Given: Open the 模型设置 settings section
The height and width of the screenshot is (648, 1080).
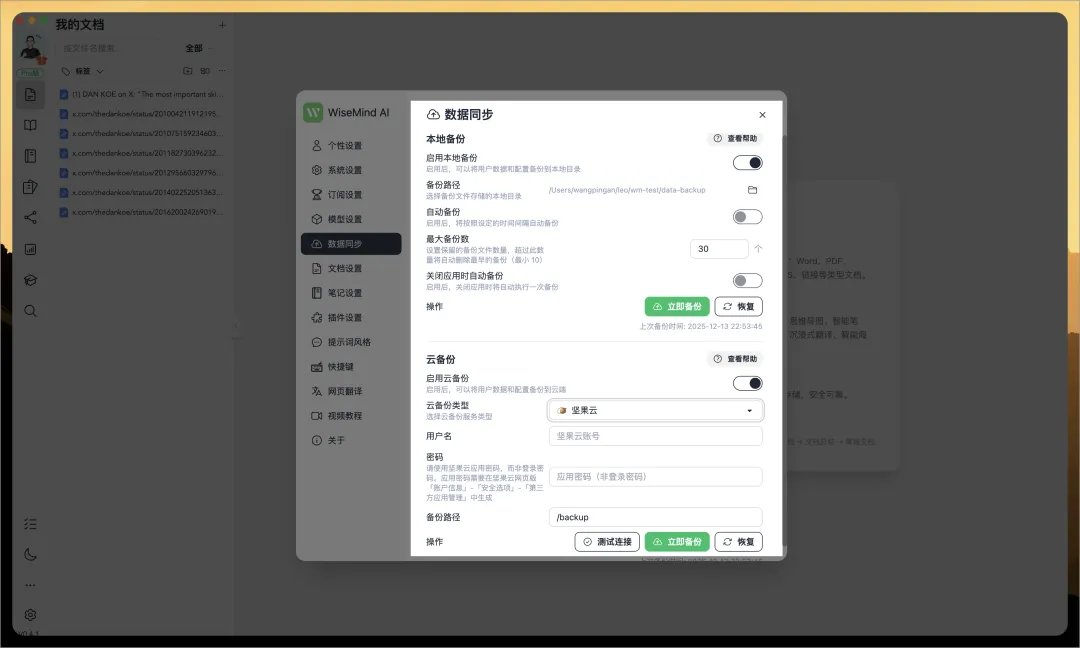Looking at the screenshot, I should pyautogui.click(x=345, y=219).
